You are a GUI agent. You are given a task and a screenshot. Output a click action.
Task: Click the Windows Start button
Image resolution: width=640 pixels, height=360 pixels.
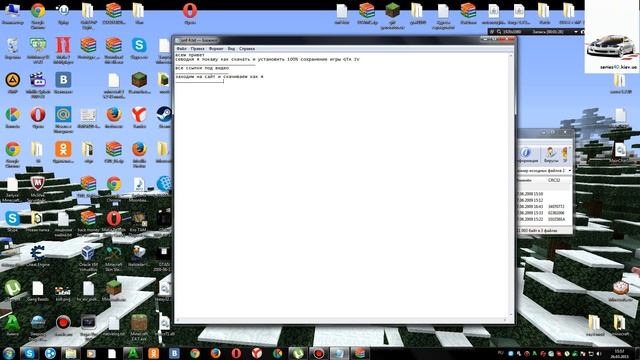9,353
